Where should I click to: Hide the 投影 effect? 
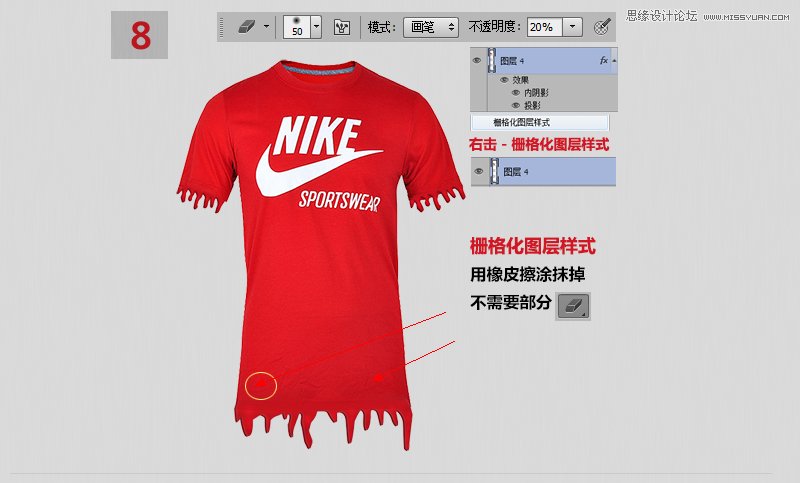coord(516,106)
